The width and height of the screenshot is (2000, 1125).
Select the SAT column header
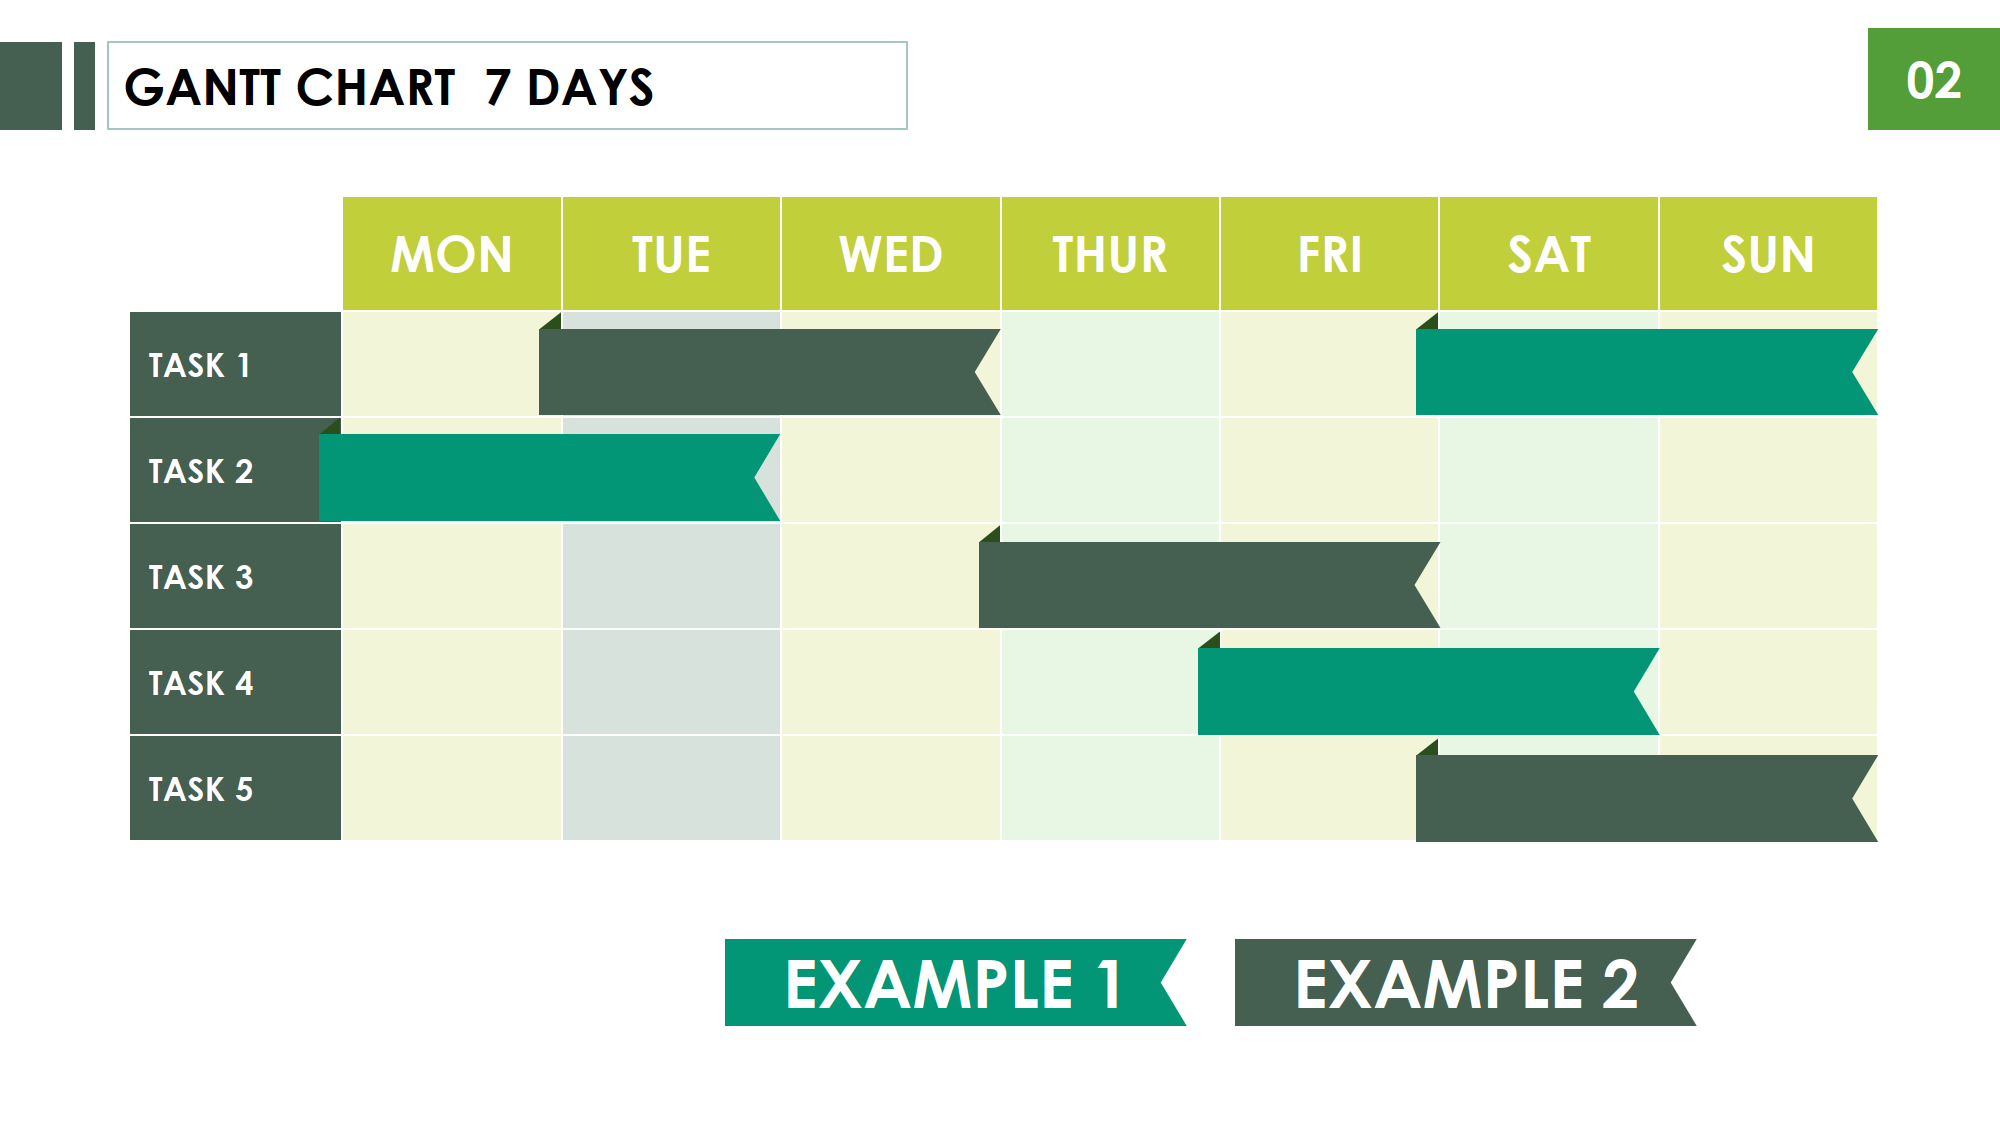[x=1549, y=254]
